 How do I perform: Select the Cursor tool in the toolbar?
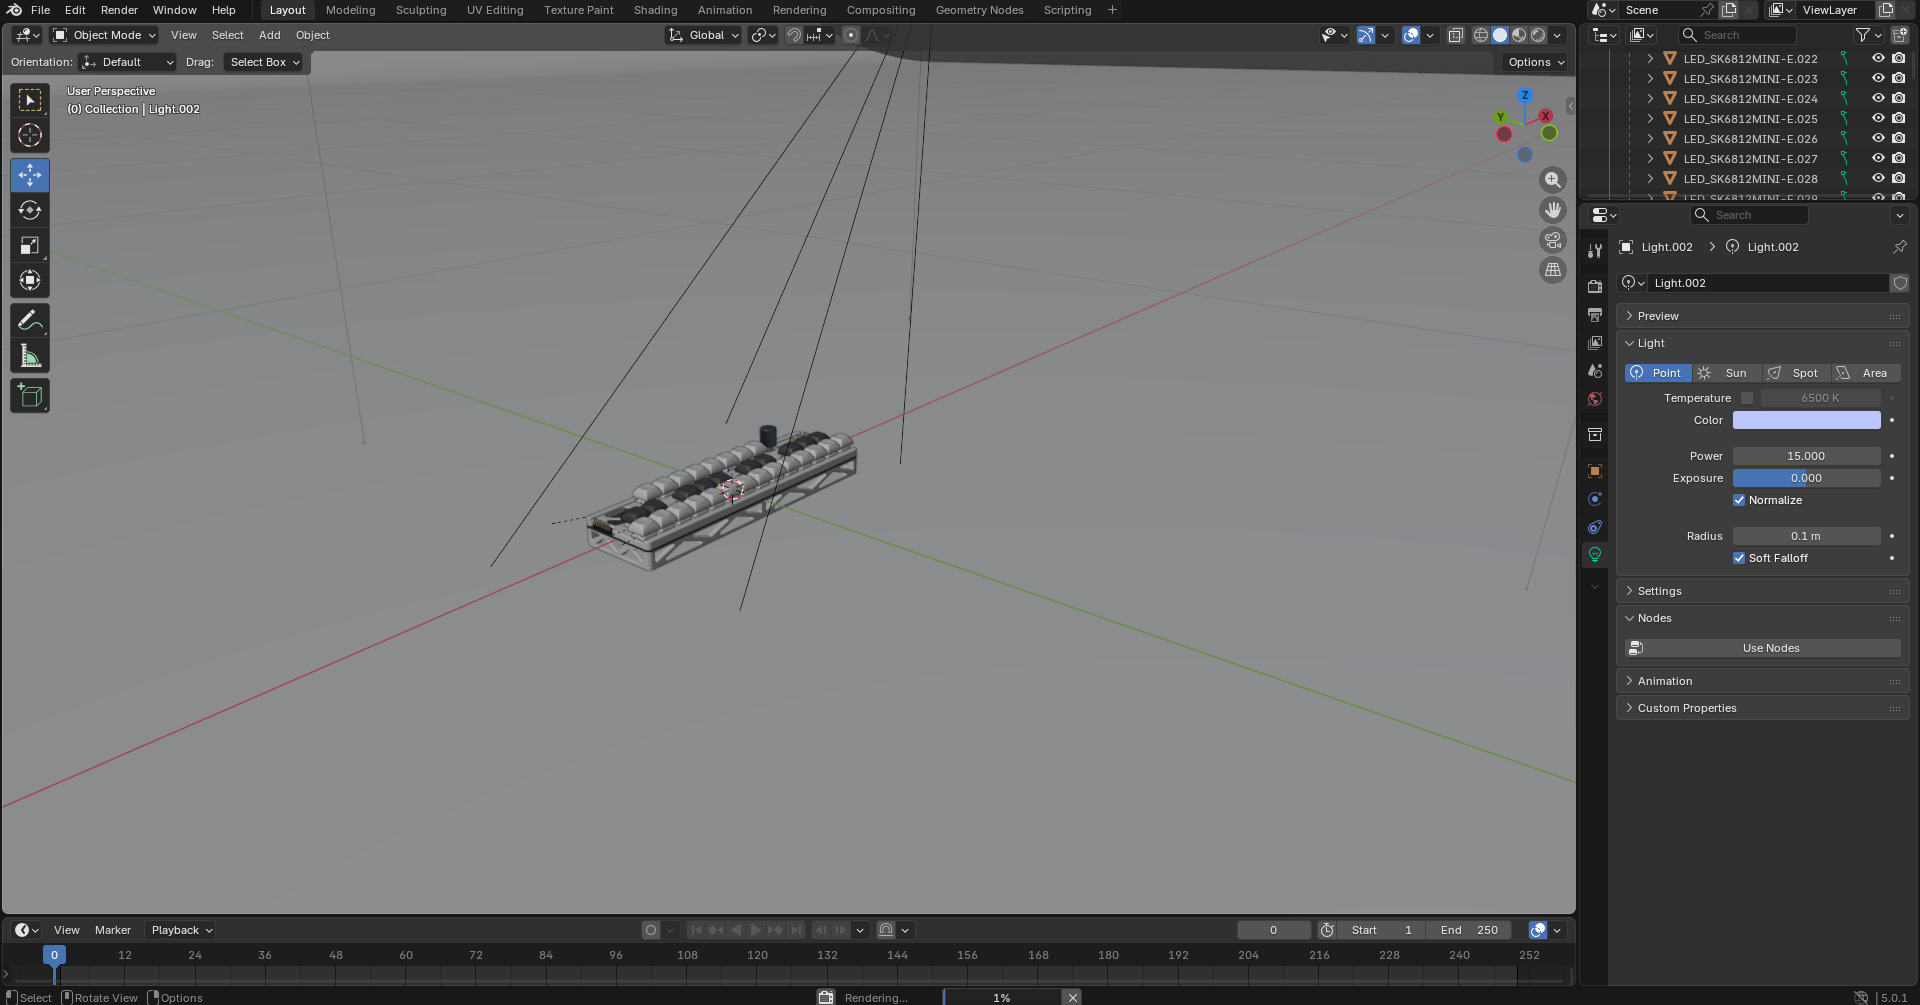[30, 136]
